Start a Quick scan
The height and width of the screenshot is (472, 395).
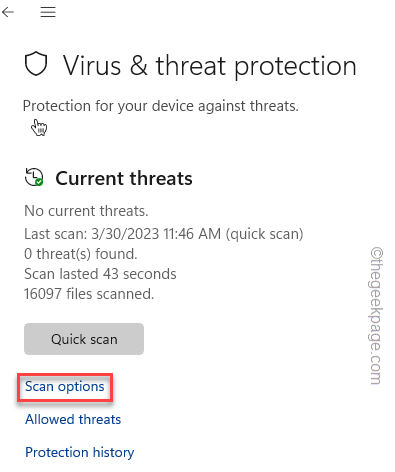pyautogui.click(x=84, y=339)
